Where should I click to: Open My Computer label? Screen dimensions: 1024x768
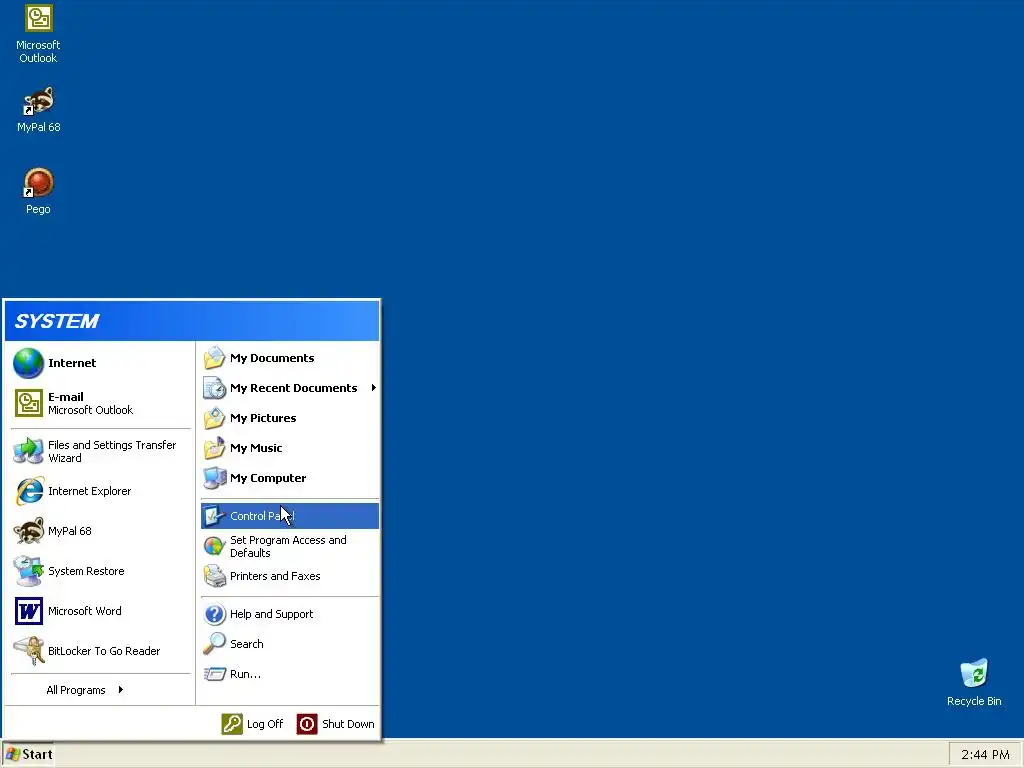coord(268,478)
